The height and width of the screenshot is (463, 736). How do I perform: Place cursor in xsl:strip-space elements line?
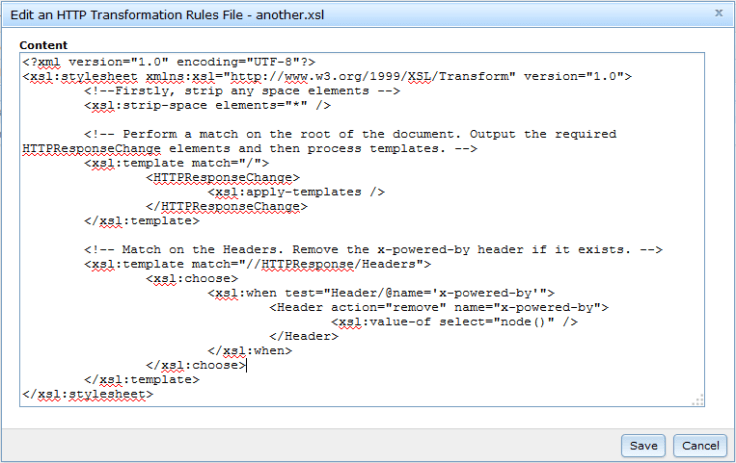click(x=207, y=105)
